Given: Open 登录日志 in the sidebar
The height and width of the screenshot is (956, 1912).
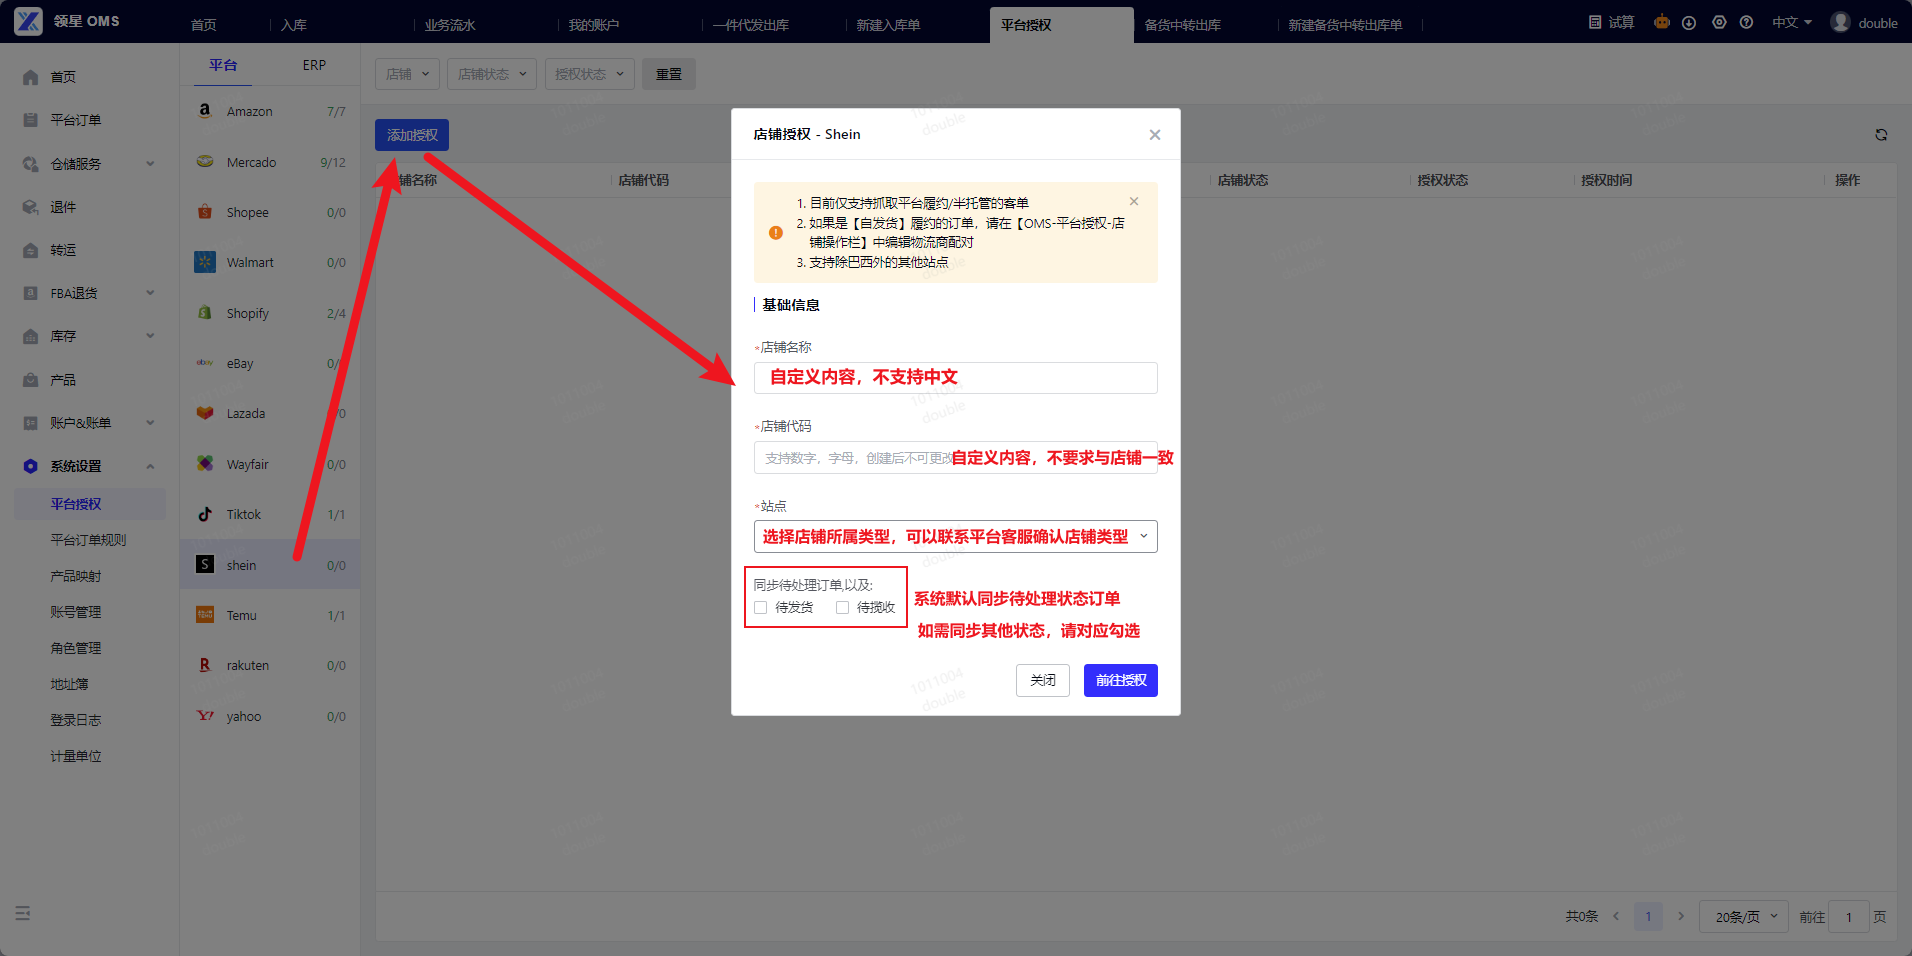Looking at the screenshot, I should point(76,720).
